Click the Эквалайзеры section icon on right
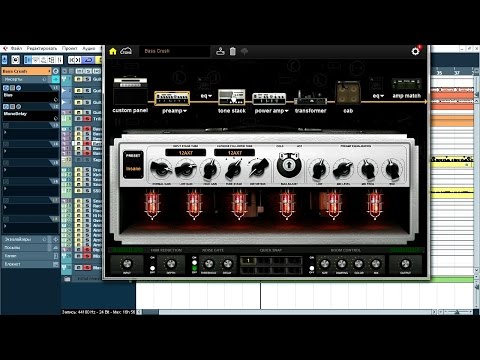 click(55, 239)
